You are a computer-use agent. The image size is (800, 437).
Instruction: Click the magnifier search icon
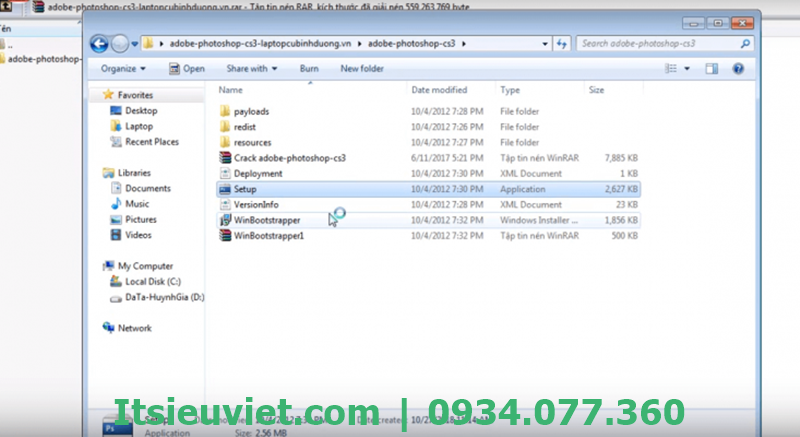pyautogui.click(x=745, y=44)
